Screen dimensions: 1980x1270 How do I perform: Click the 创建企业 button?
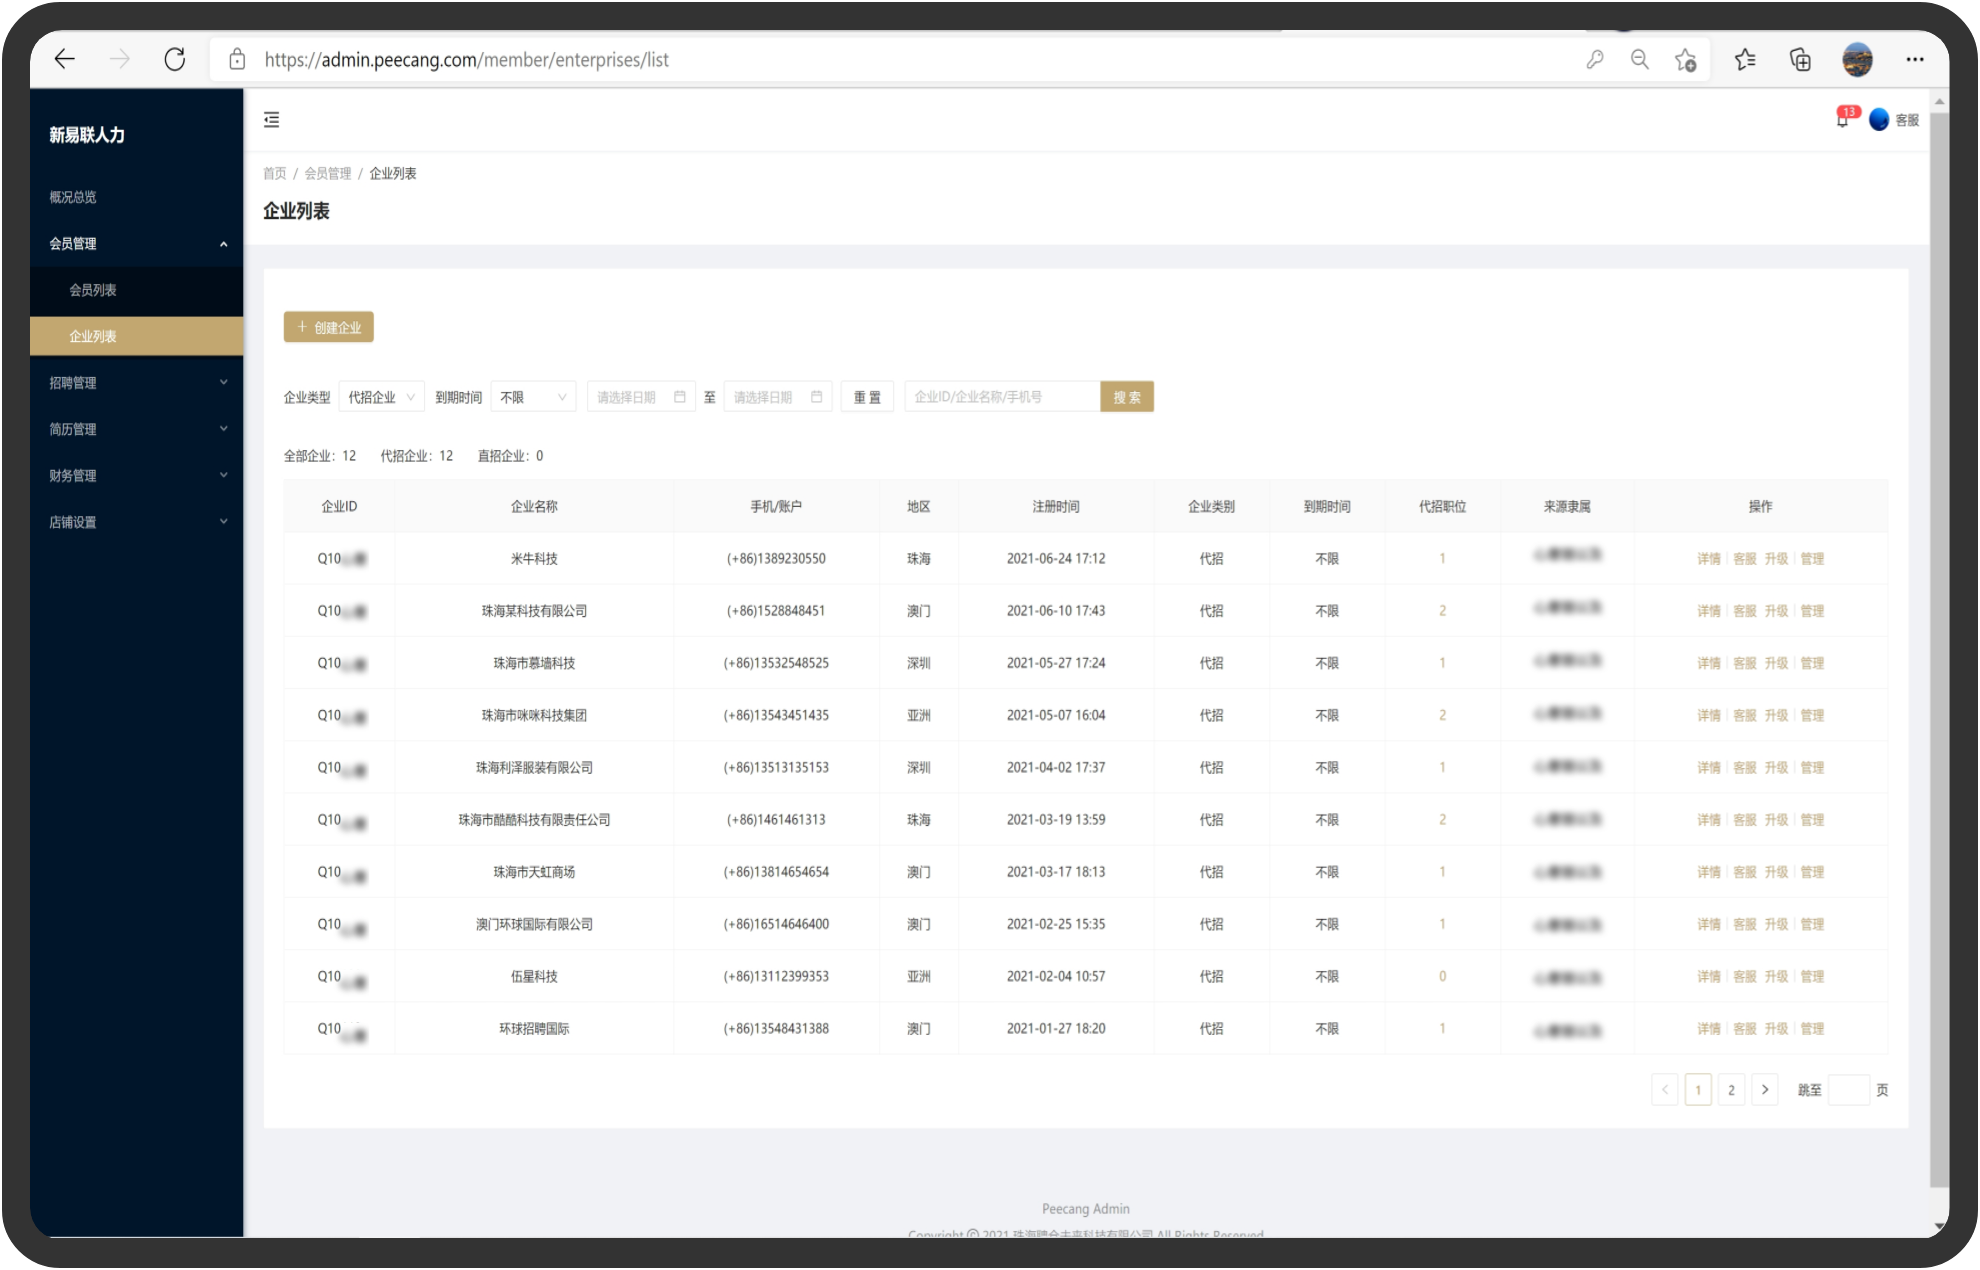click(329, 327)
